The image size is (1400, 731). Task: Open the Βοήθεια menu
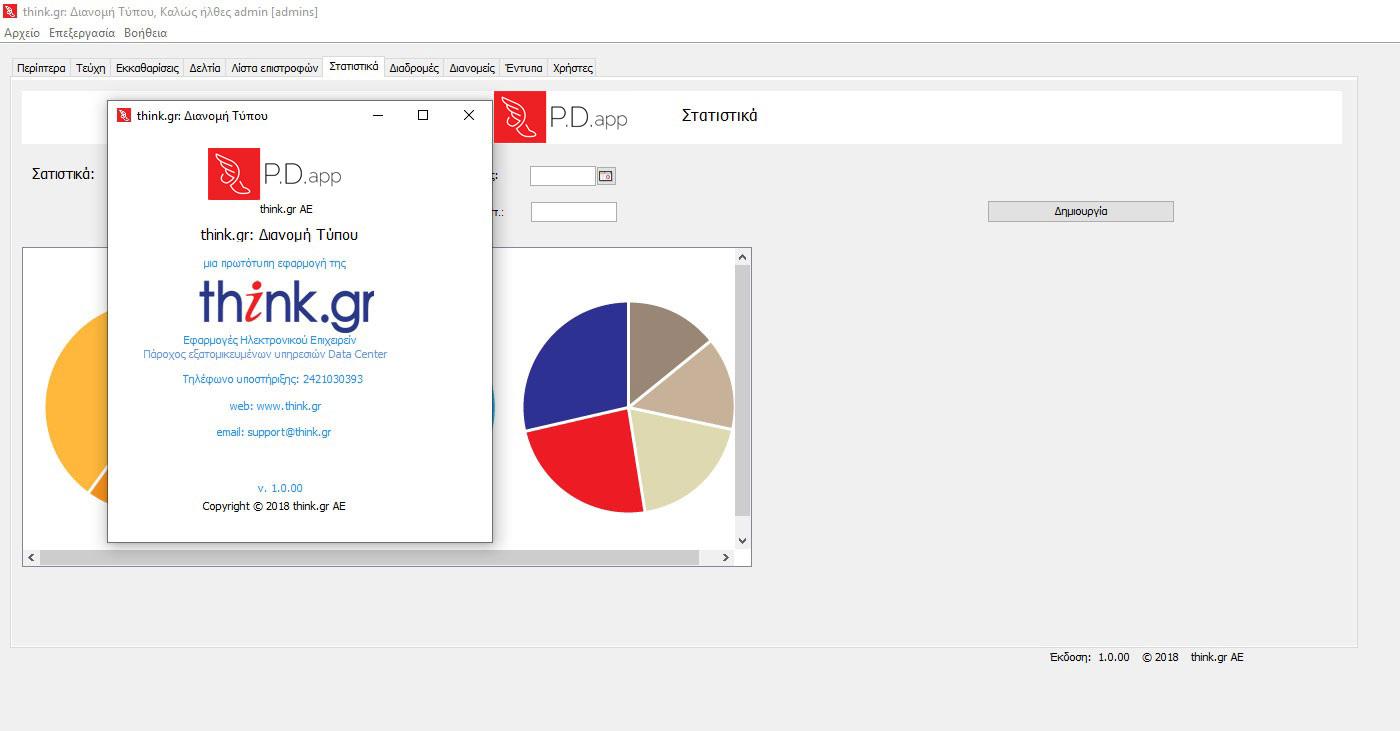click(145, 33)
